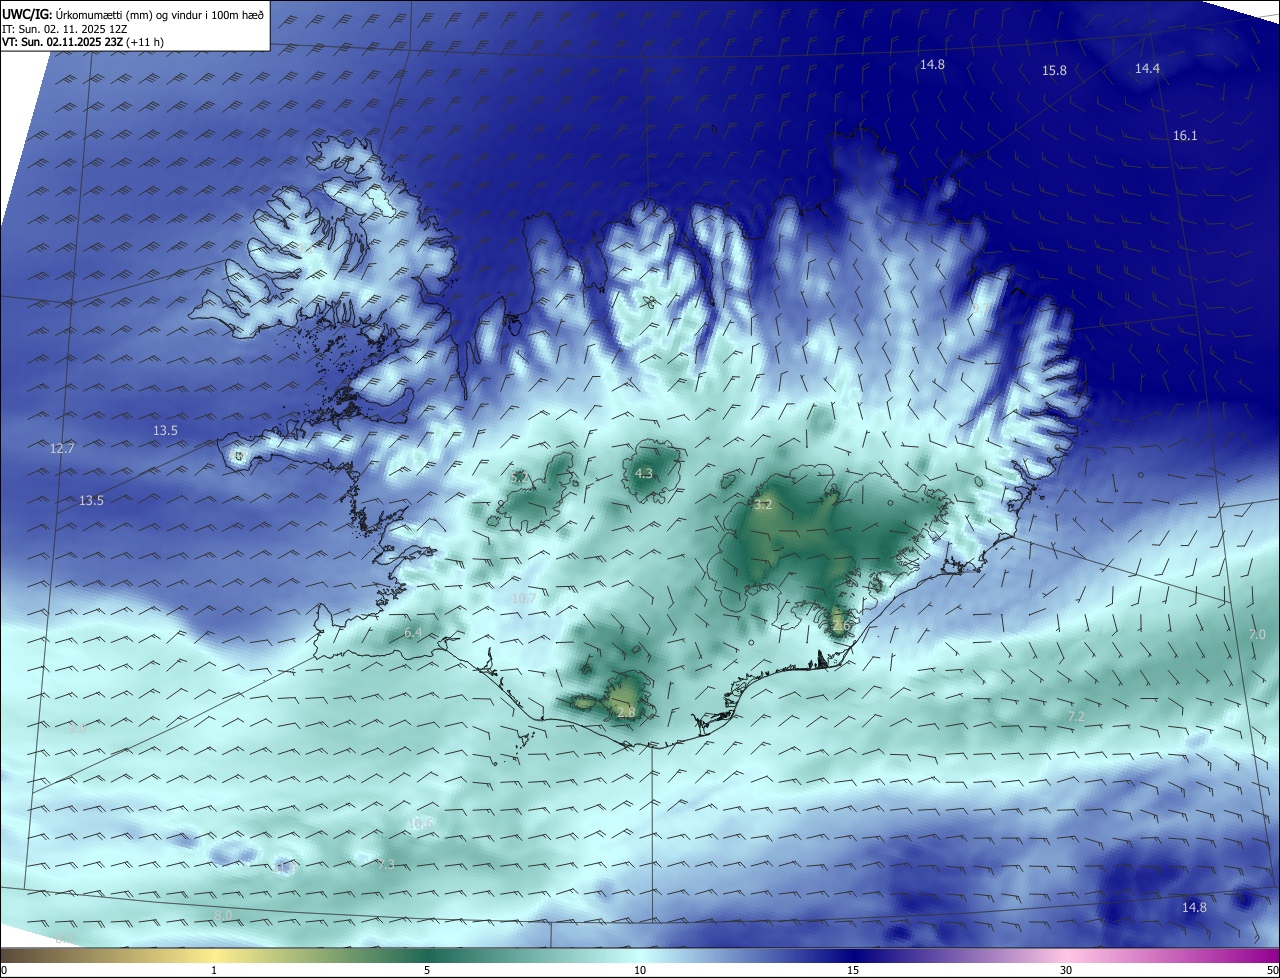This screenshot has height=978, width=1280.
Task: Select the initial time 'IT: Sun. 02. 11. 2025 12Z'
Action: (x=64, y=29)
